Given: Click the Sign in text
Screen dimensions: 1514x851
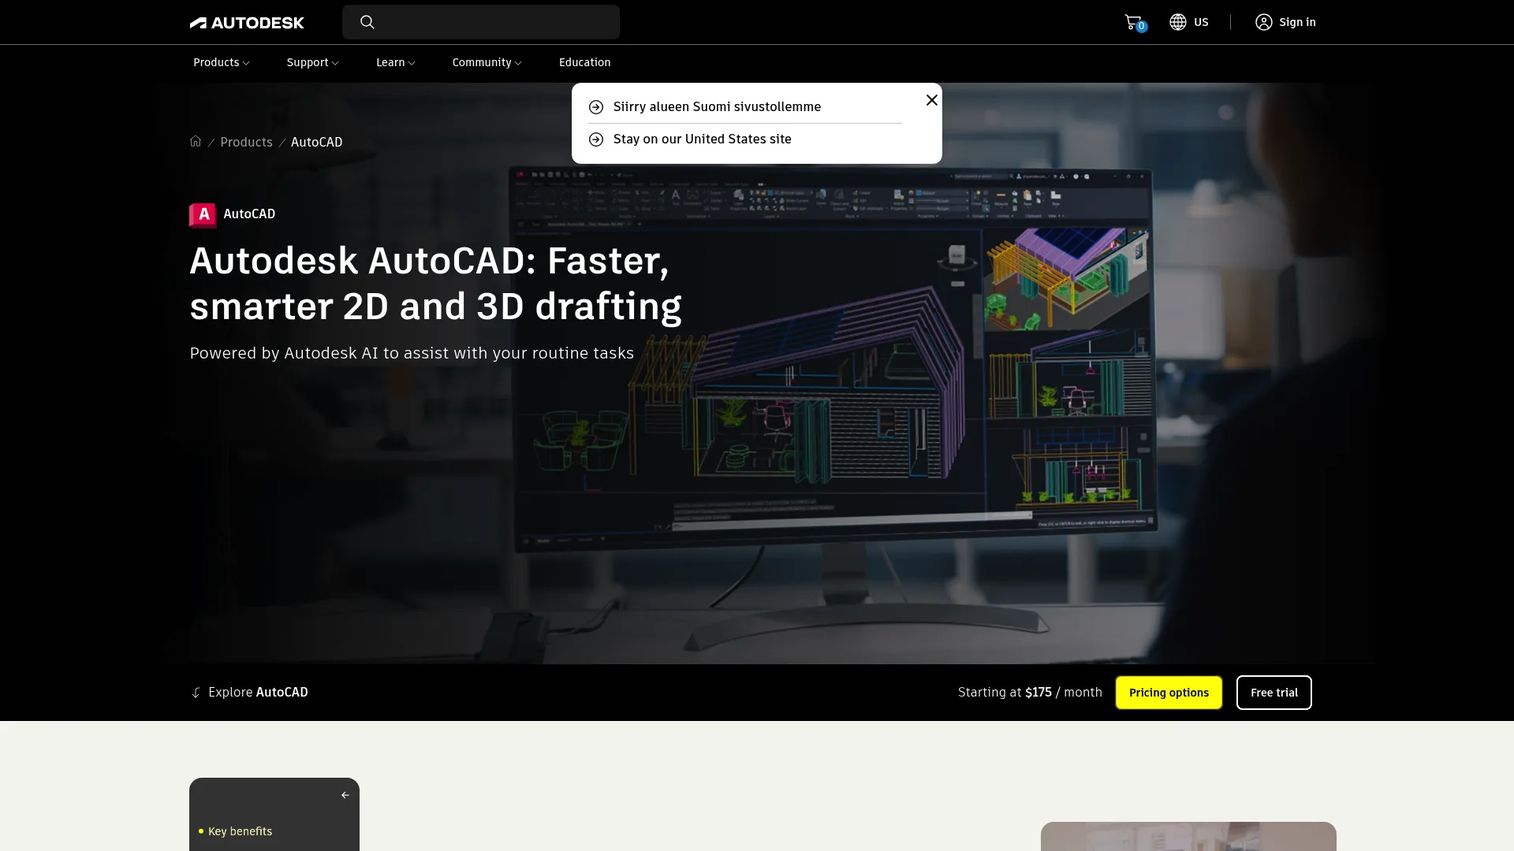Looking at the screenshot, I should pyautogui.click(x=1297, y=22).
